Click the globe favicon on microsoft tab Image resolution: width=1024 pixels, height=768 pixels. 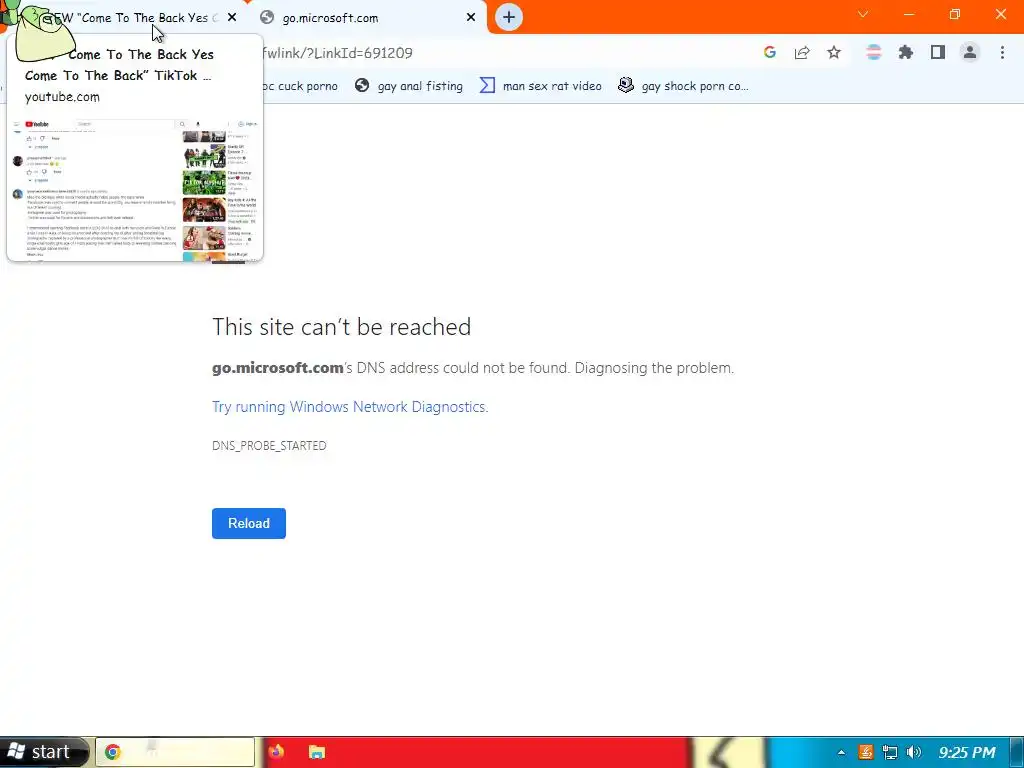[x=266, y=18]
